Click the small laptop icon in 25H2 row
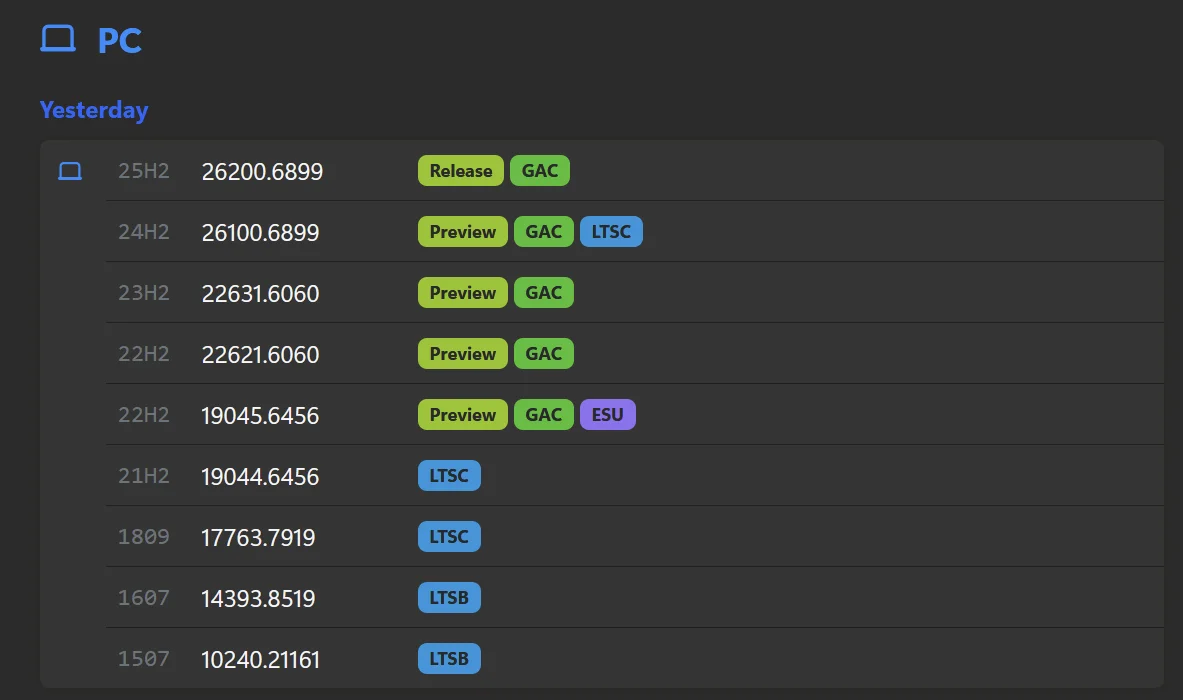This screenshot has width=1183, height=700. [x=70, y=171]
